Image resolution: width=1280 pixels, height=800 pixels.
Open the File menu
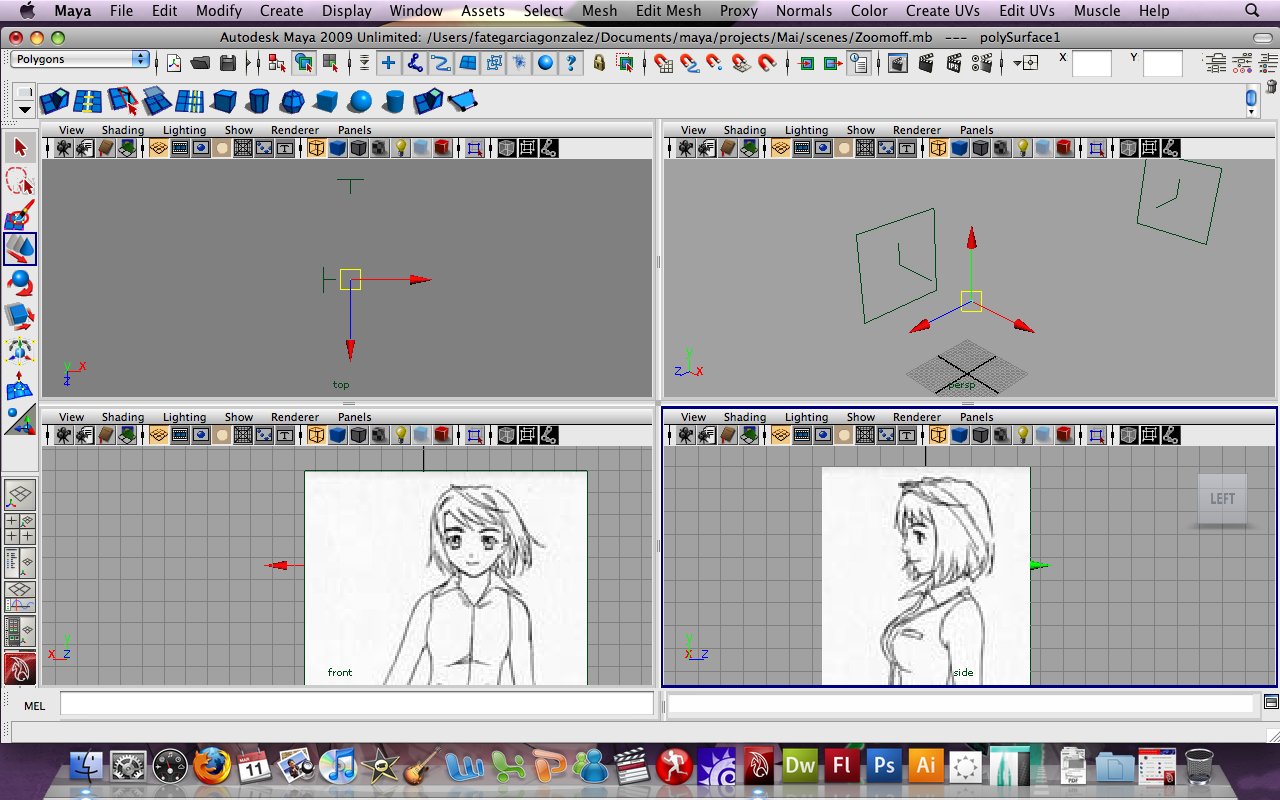tap(121, 11)
